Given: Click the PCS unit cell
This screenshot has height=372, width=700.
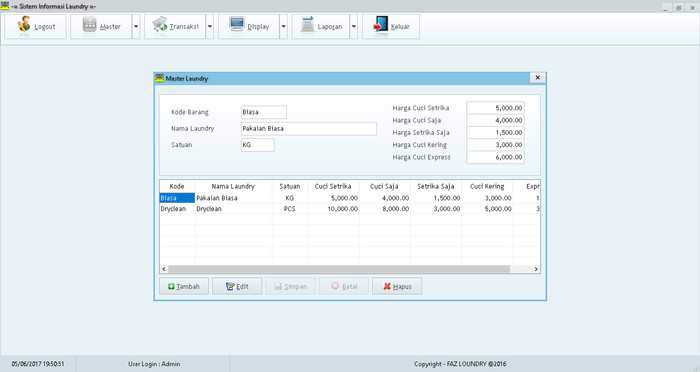Looking at the screenshot, I should click(x=290, y=209).
